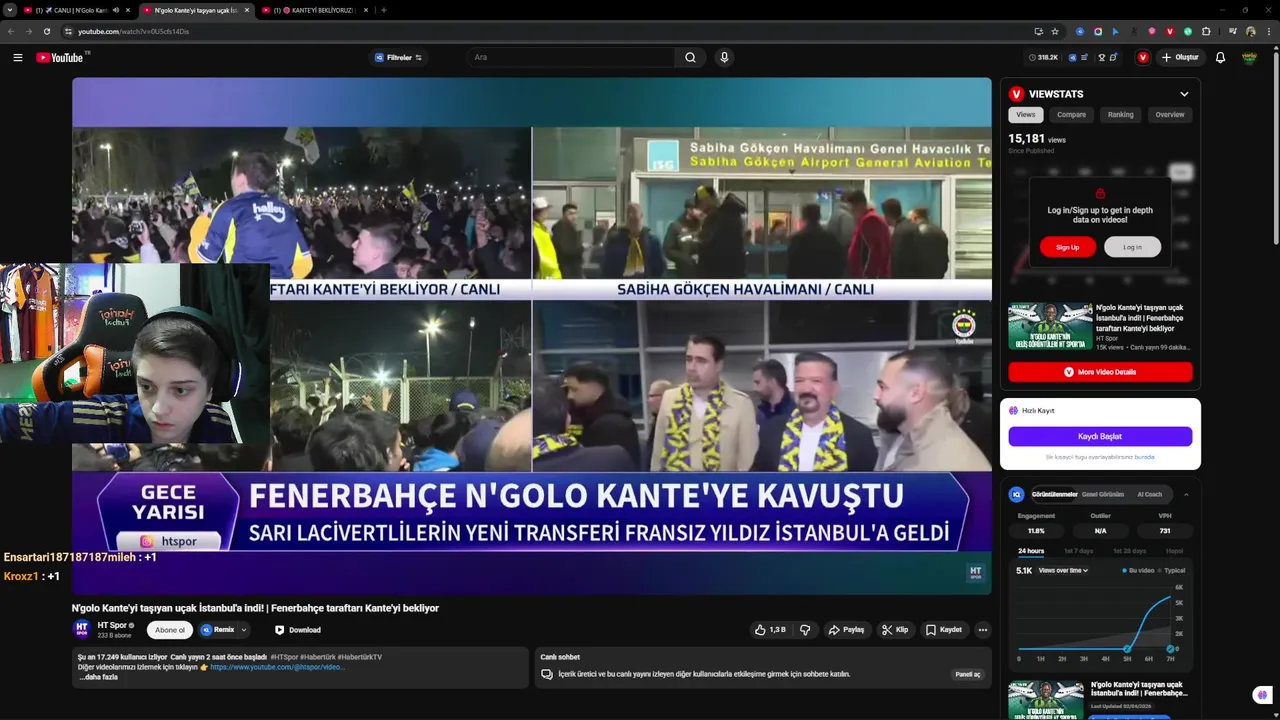Toggle the Typical legend series
This screenshot has width=1280, height=720.
1172,570
